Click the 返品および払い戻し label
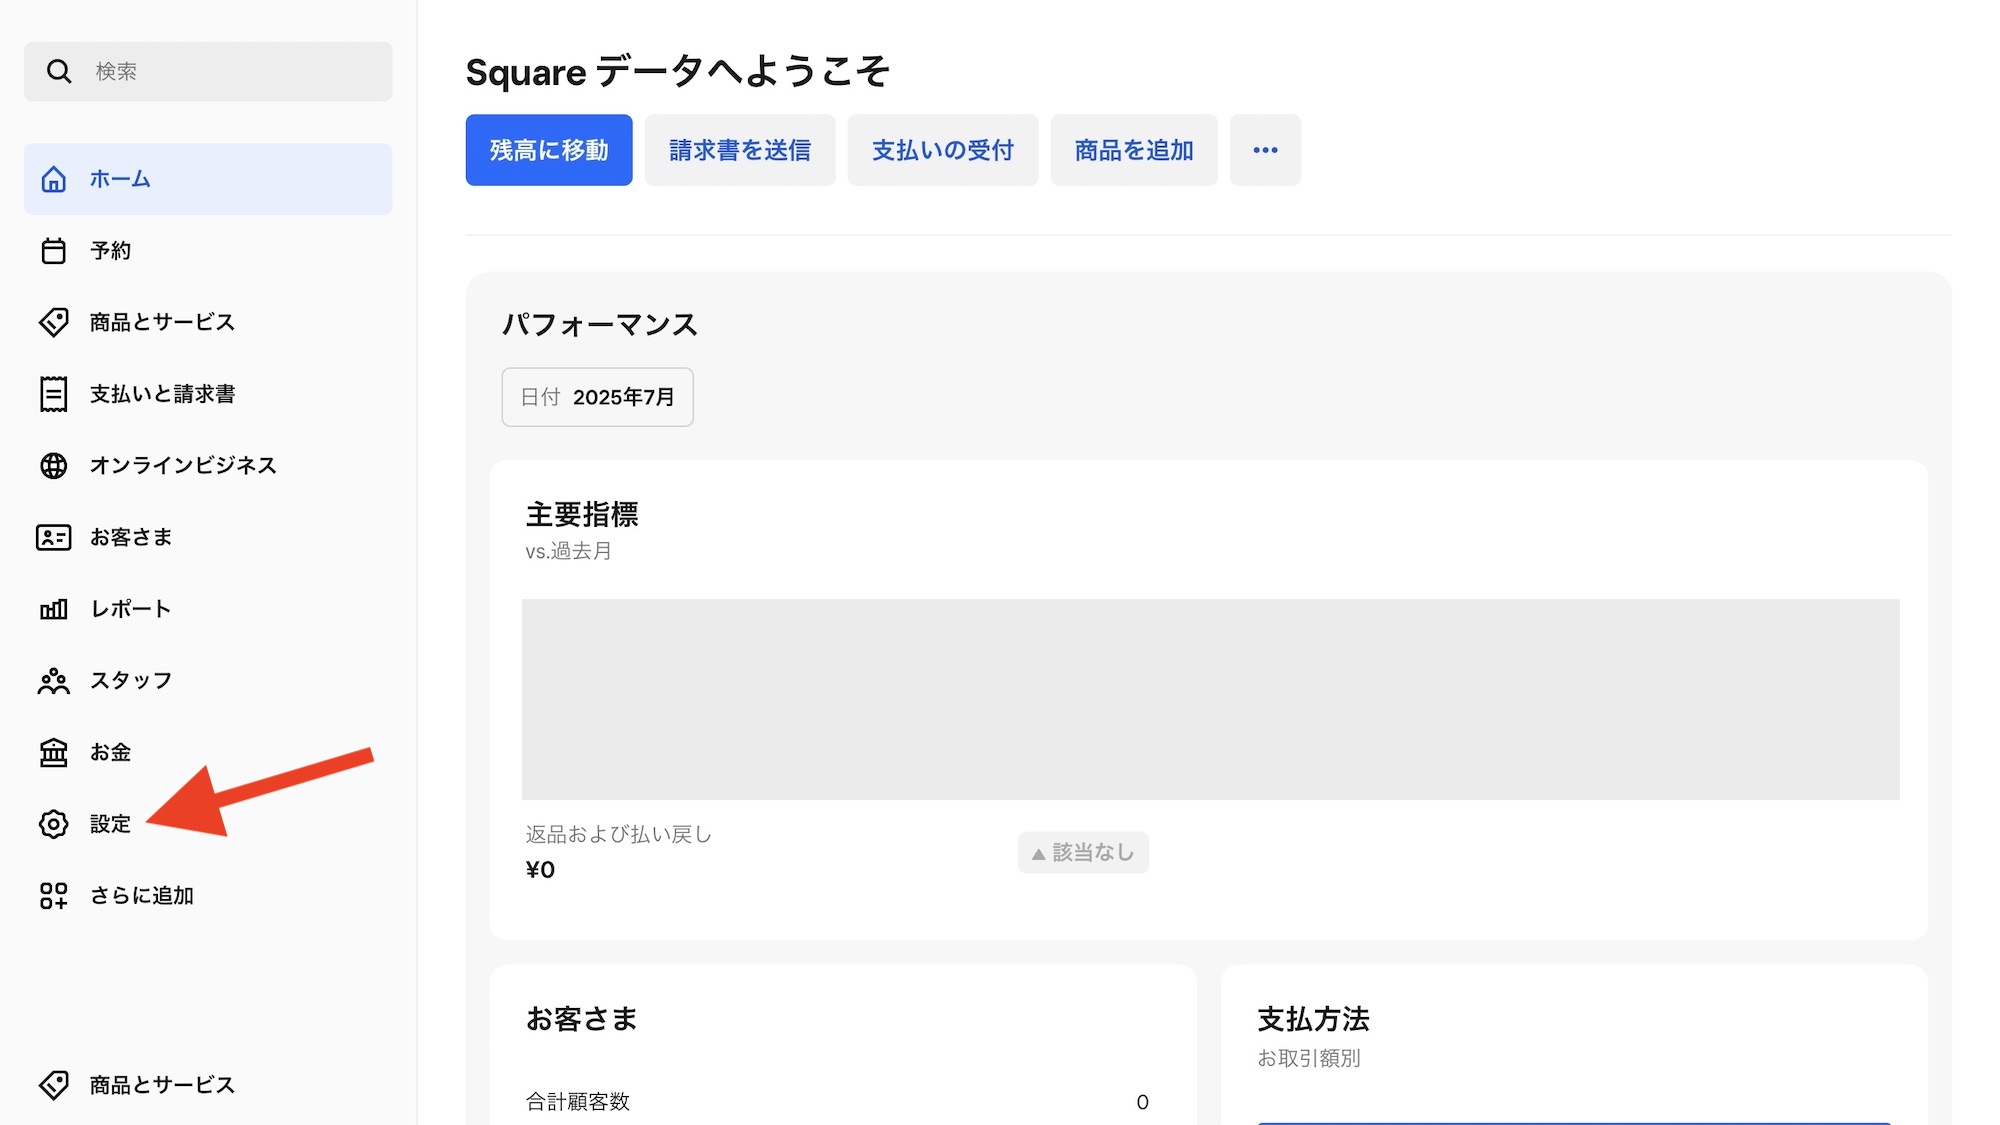This screenshot has height=1125, width=2000. tap(618, 834)
